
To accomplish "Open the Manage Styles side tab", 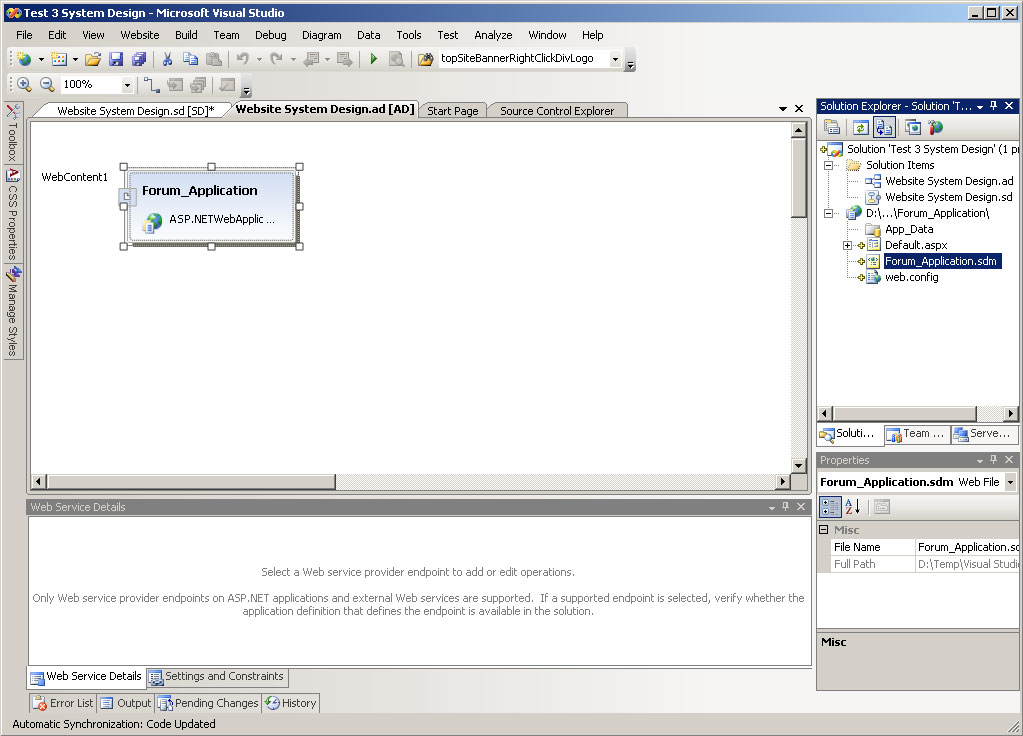I will coord(13,311).
